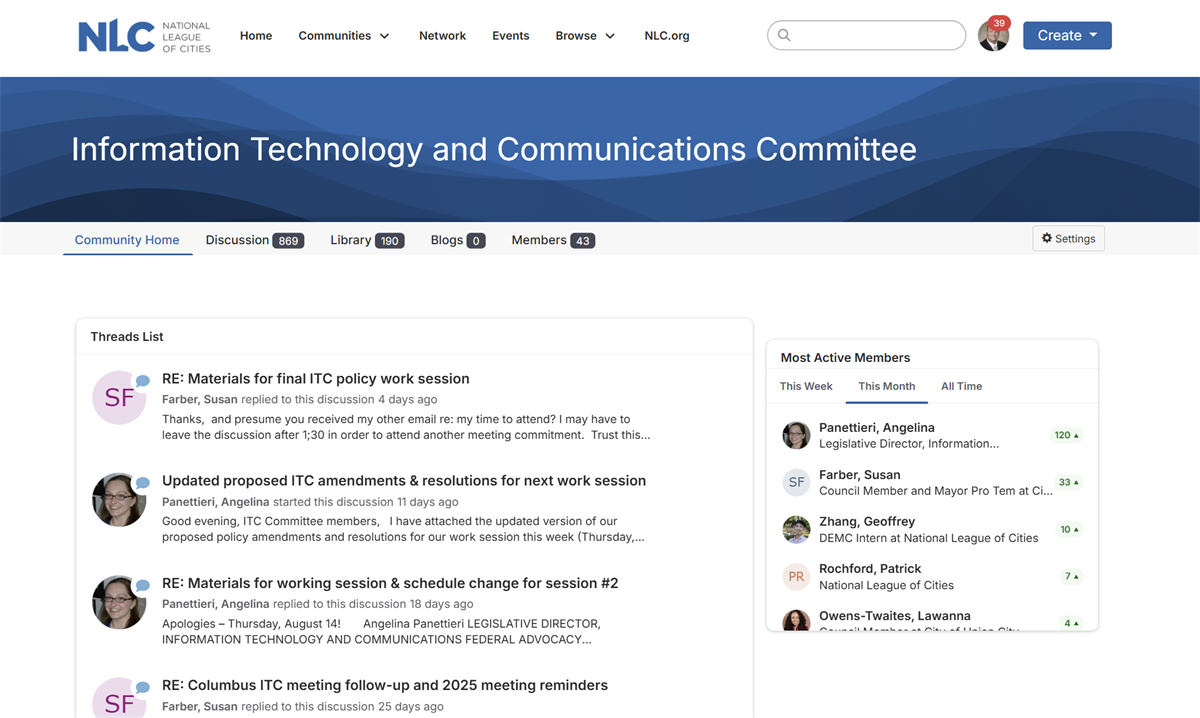Click Patrick Rochford's PR avatar

pos(796,576)
